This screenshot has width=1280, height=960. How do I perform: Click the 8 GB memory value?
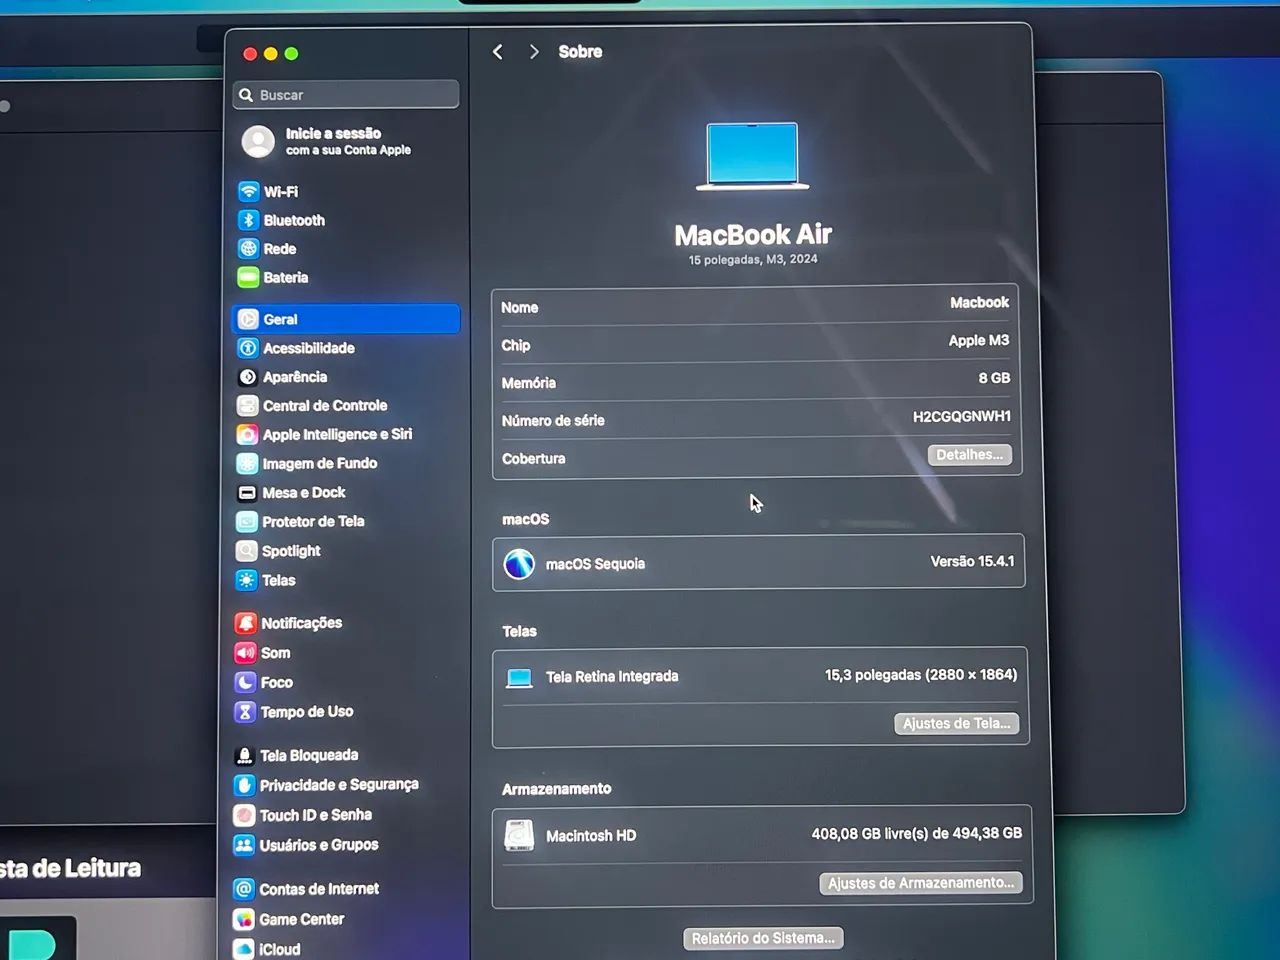coord(994,378)
